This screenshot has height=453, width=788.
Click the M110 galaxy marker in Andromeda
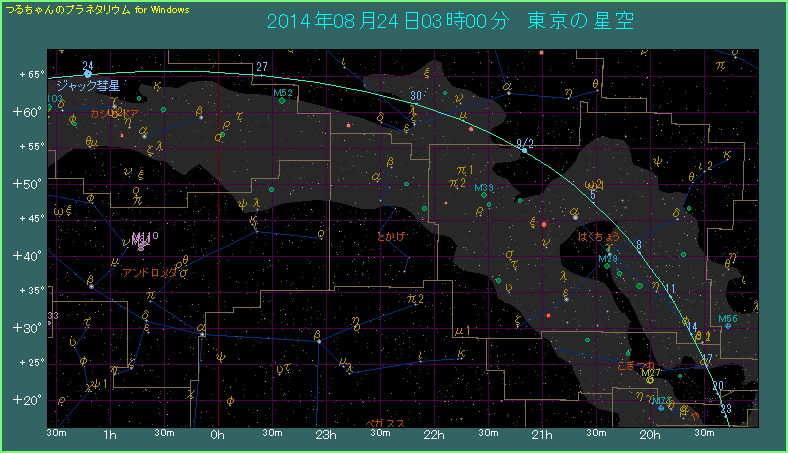[140, 244]
